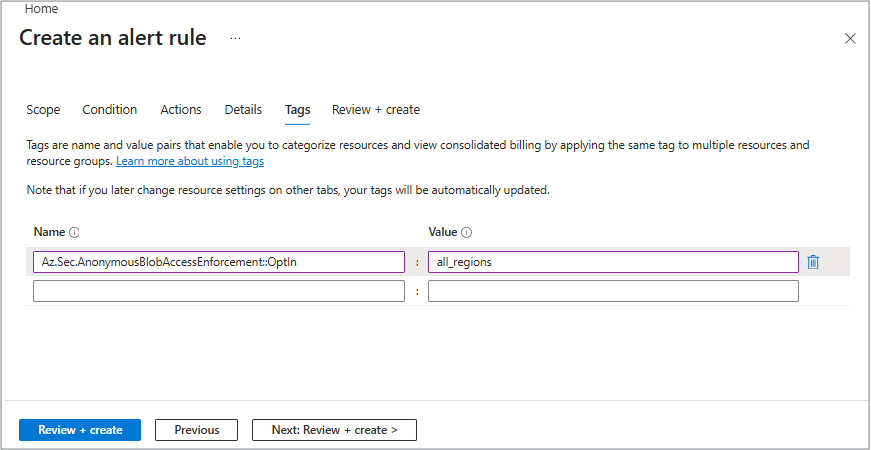Switch to the Scope tab
The image size is (871, 450).
(x=43, y=110)
